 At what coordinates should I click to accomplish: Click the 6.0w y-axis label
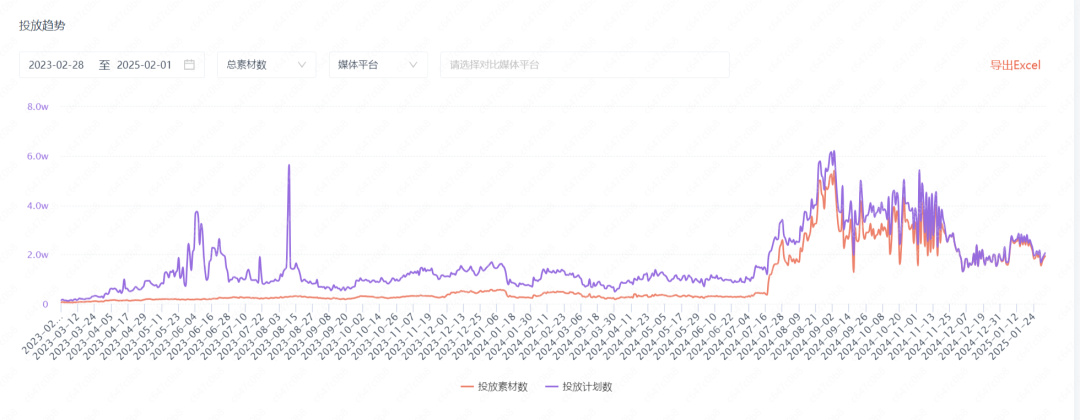click(x=37, y=156)
